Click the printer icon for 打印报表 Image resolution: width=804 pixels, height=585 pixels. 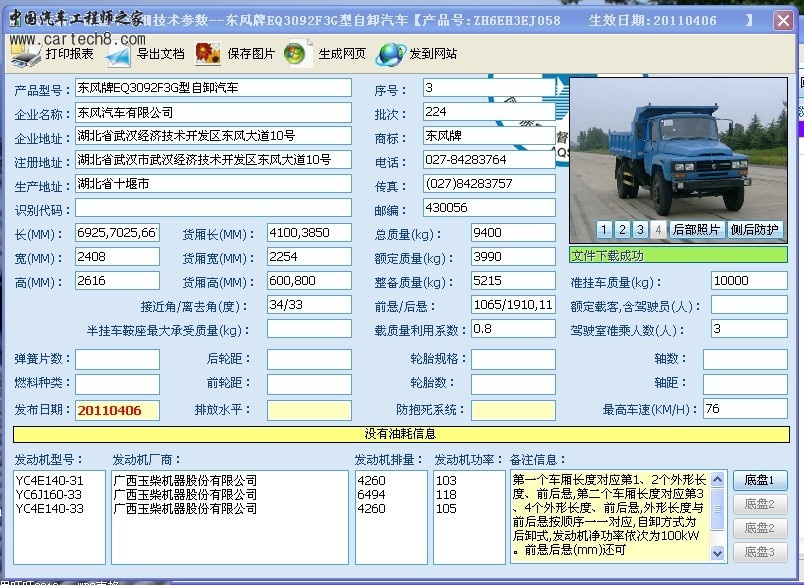tap(26, 54)
